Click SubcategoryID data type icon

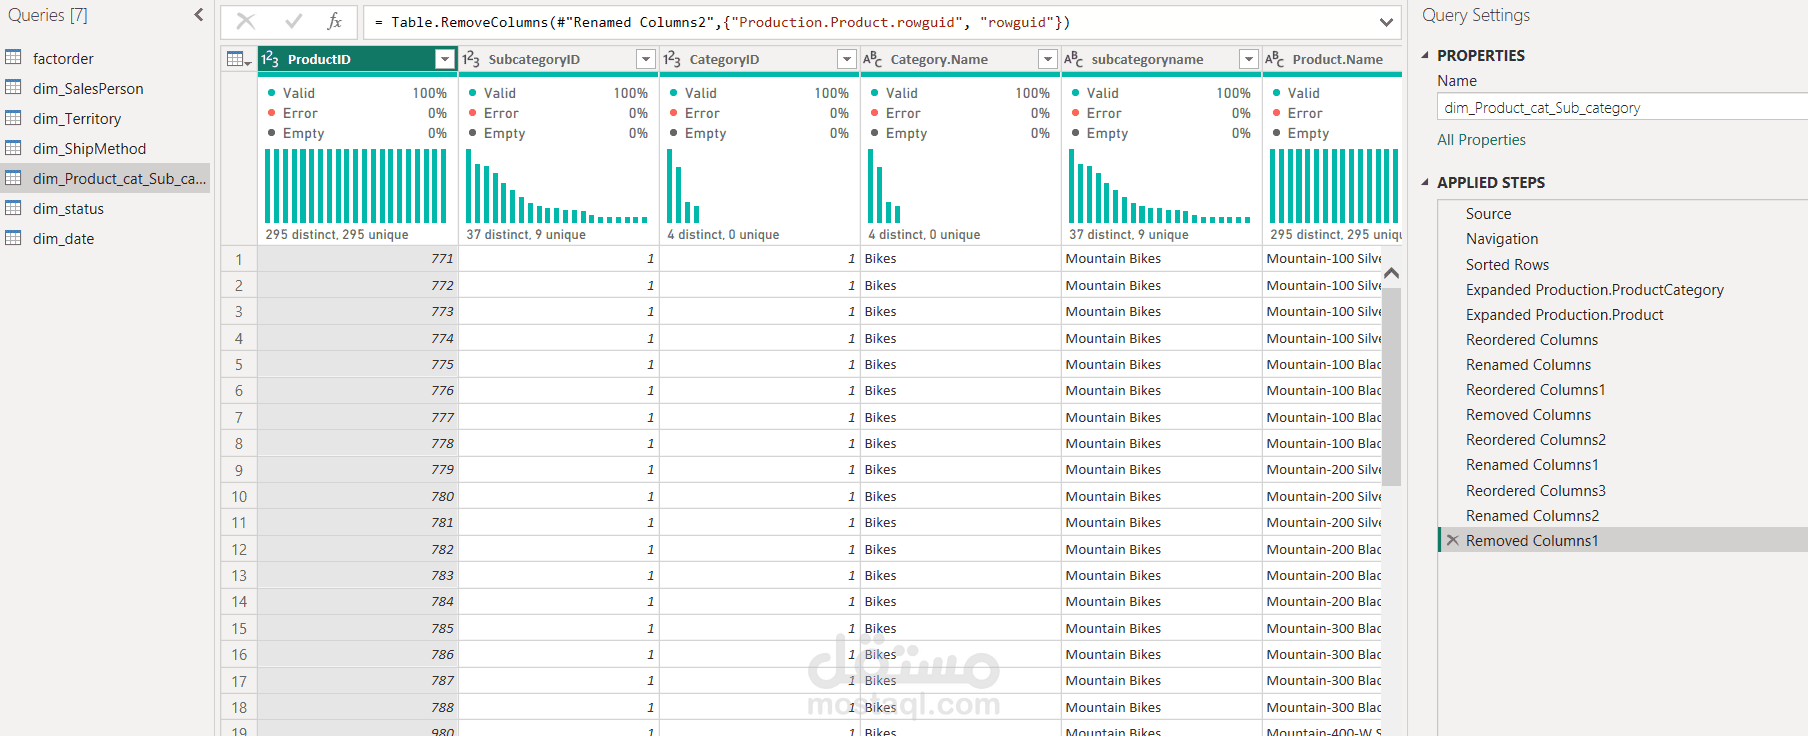click(x=471, y=59)
